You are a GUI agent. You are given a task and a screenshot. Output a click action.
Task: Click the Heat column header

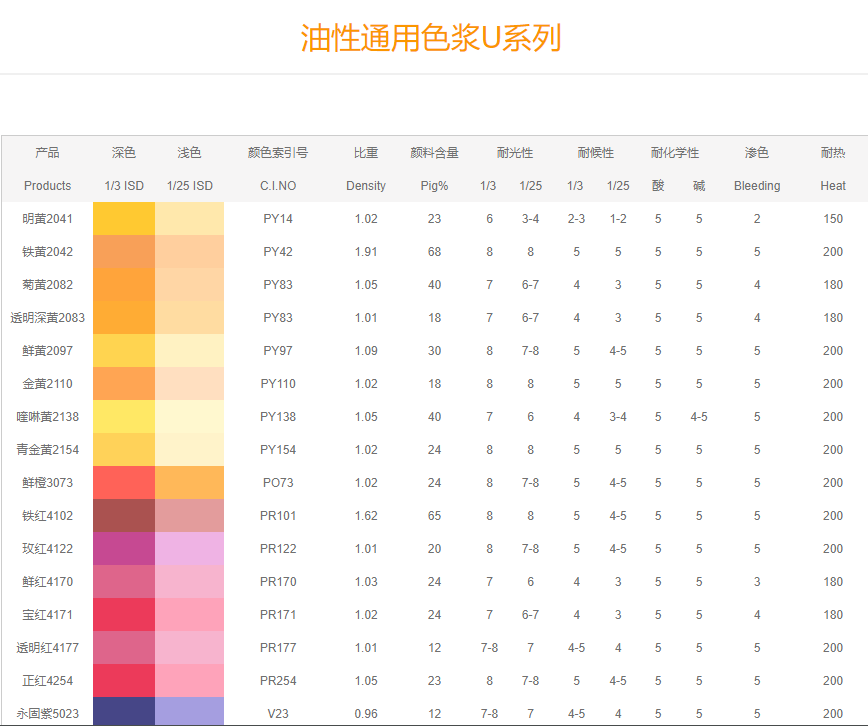coord(833,186)
